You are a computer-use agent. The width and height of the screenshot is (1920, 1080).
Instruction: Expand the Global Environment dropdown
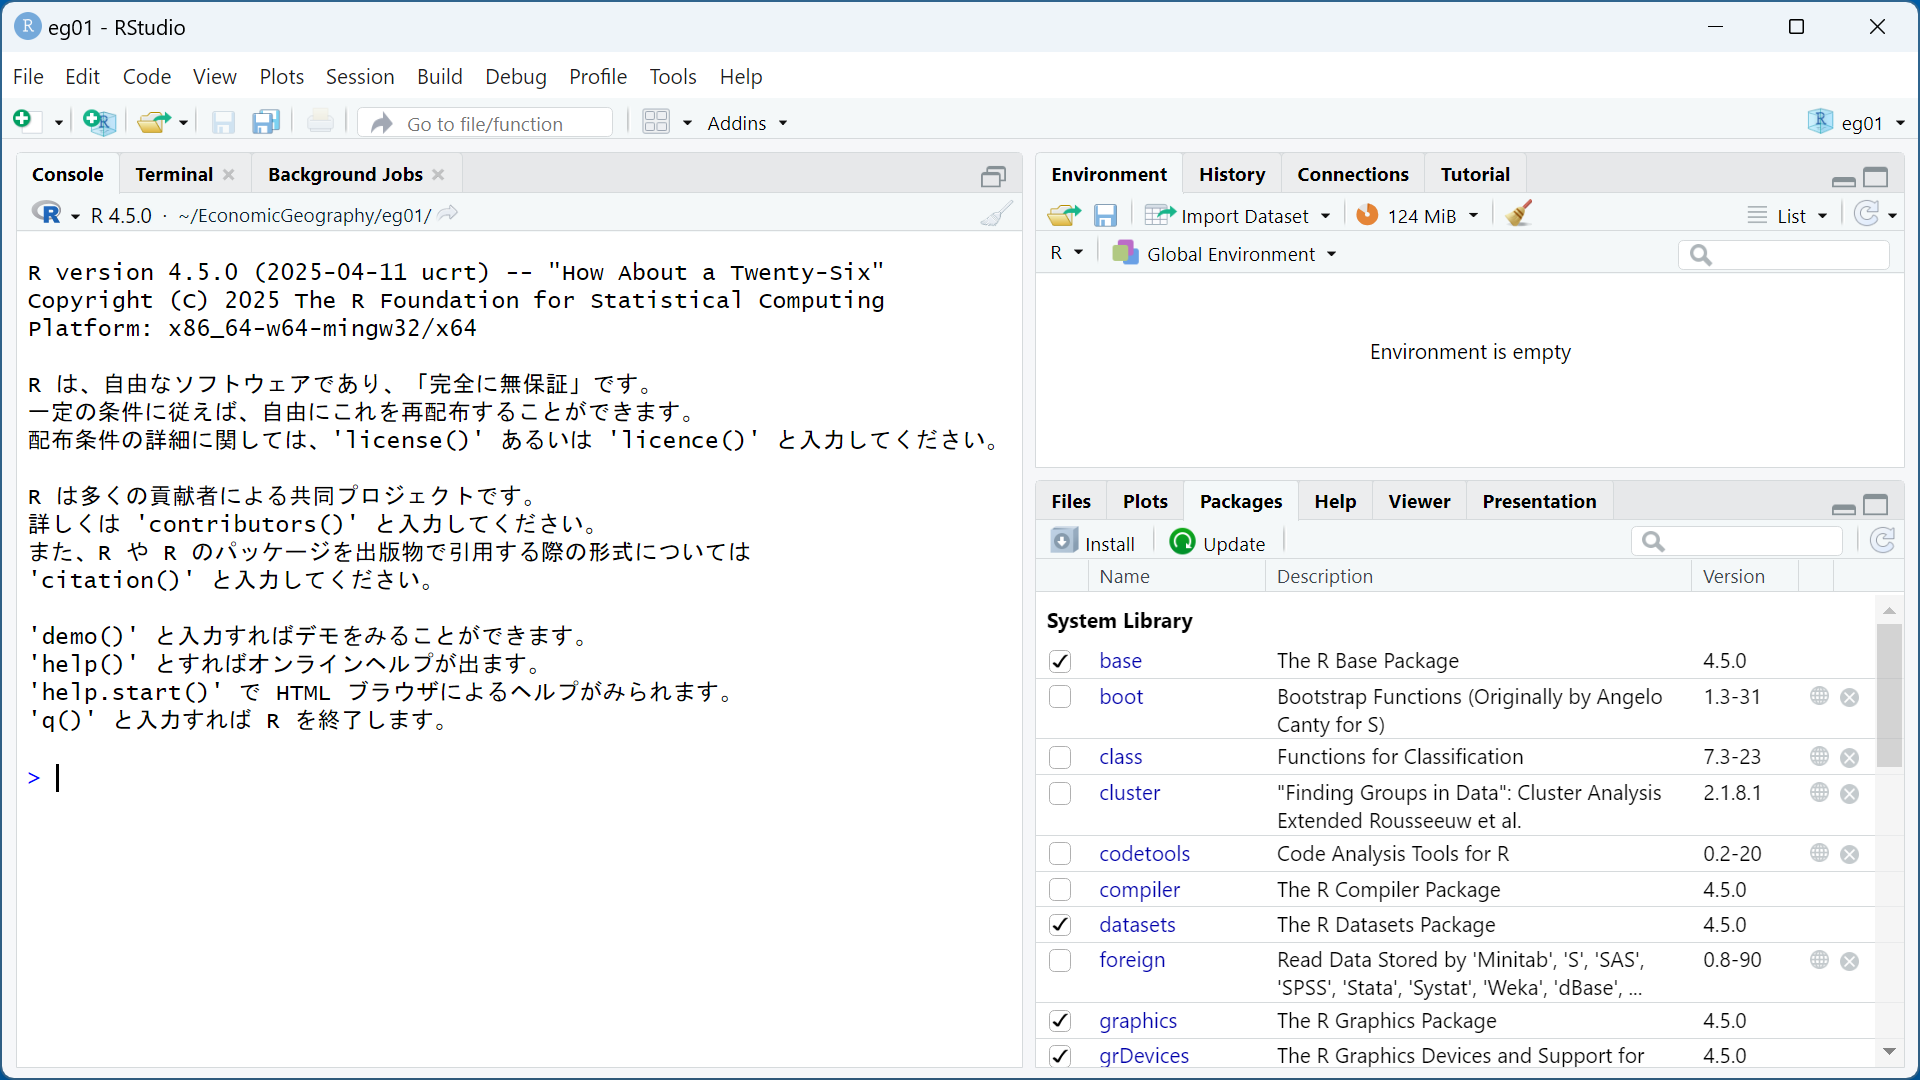(x=1231, y=254)
